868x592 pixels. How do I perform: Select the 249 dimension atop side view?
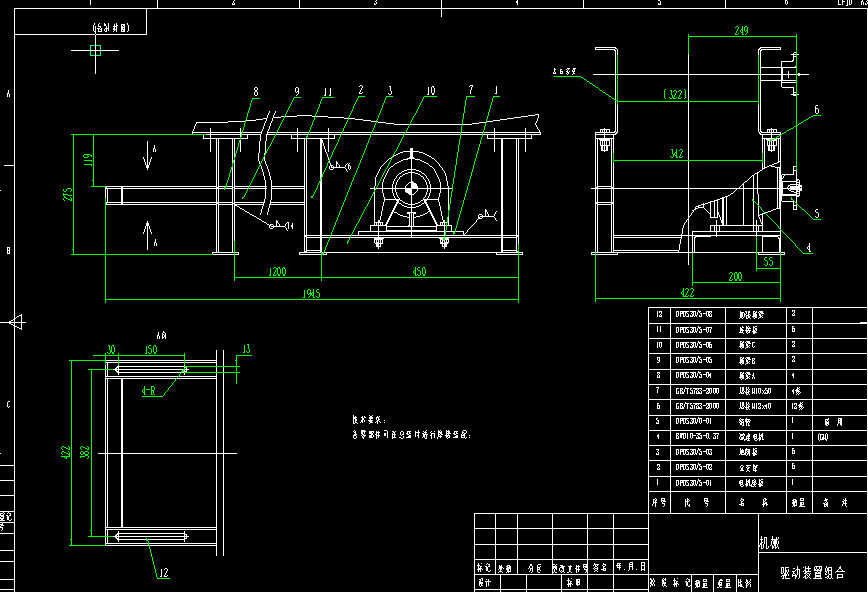pyautogui.click(x=742, y=30)
